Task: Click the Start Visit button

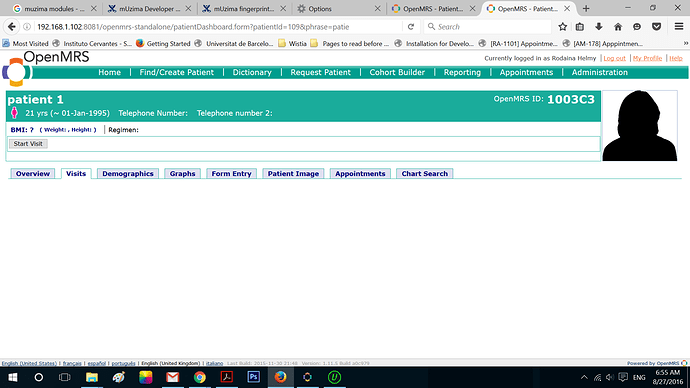Action: 28,144
